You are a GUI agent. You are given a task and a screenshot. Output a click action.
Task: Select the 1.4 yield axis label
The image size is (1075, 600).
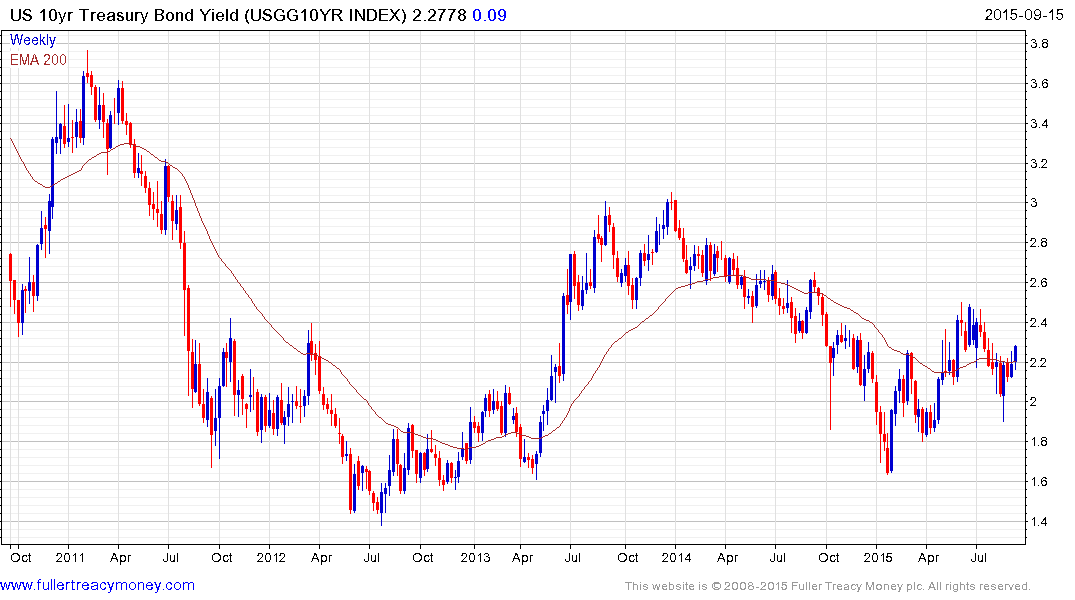click(1039, 521)
